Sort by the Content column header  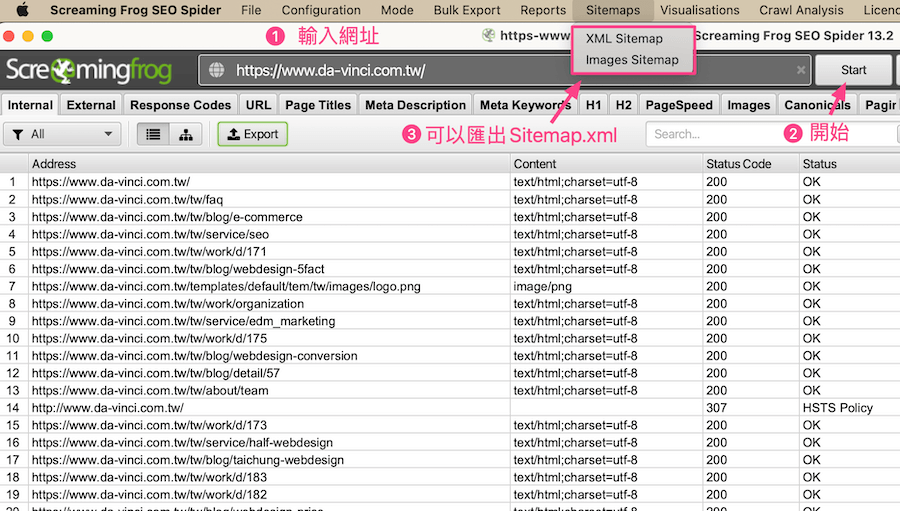[x=606, y=164]
